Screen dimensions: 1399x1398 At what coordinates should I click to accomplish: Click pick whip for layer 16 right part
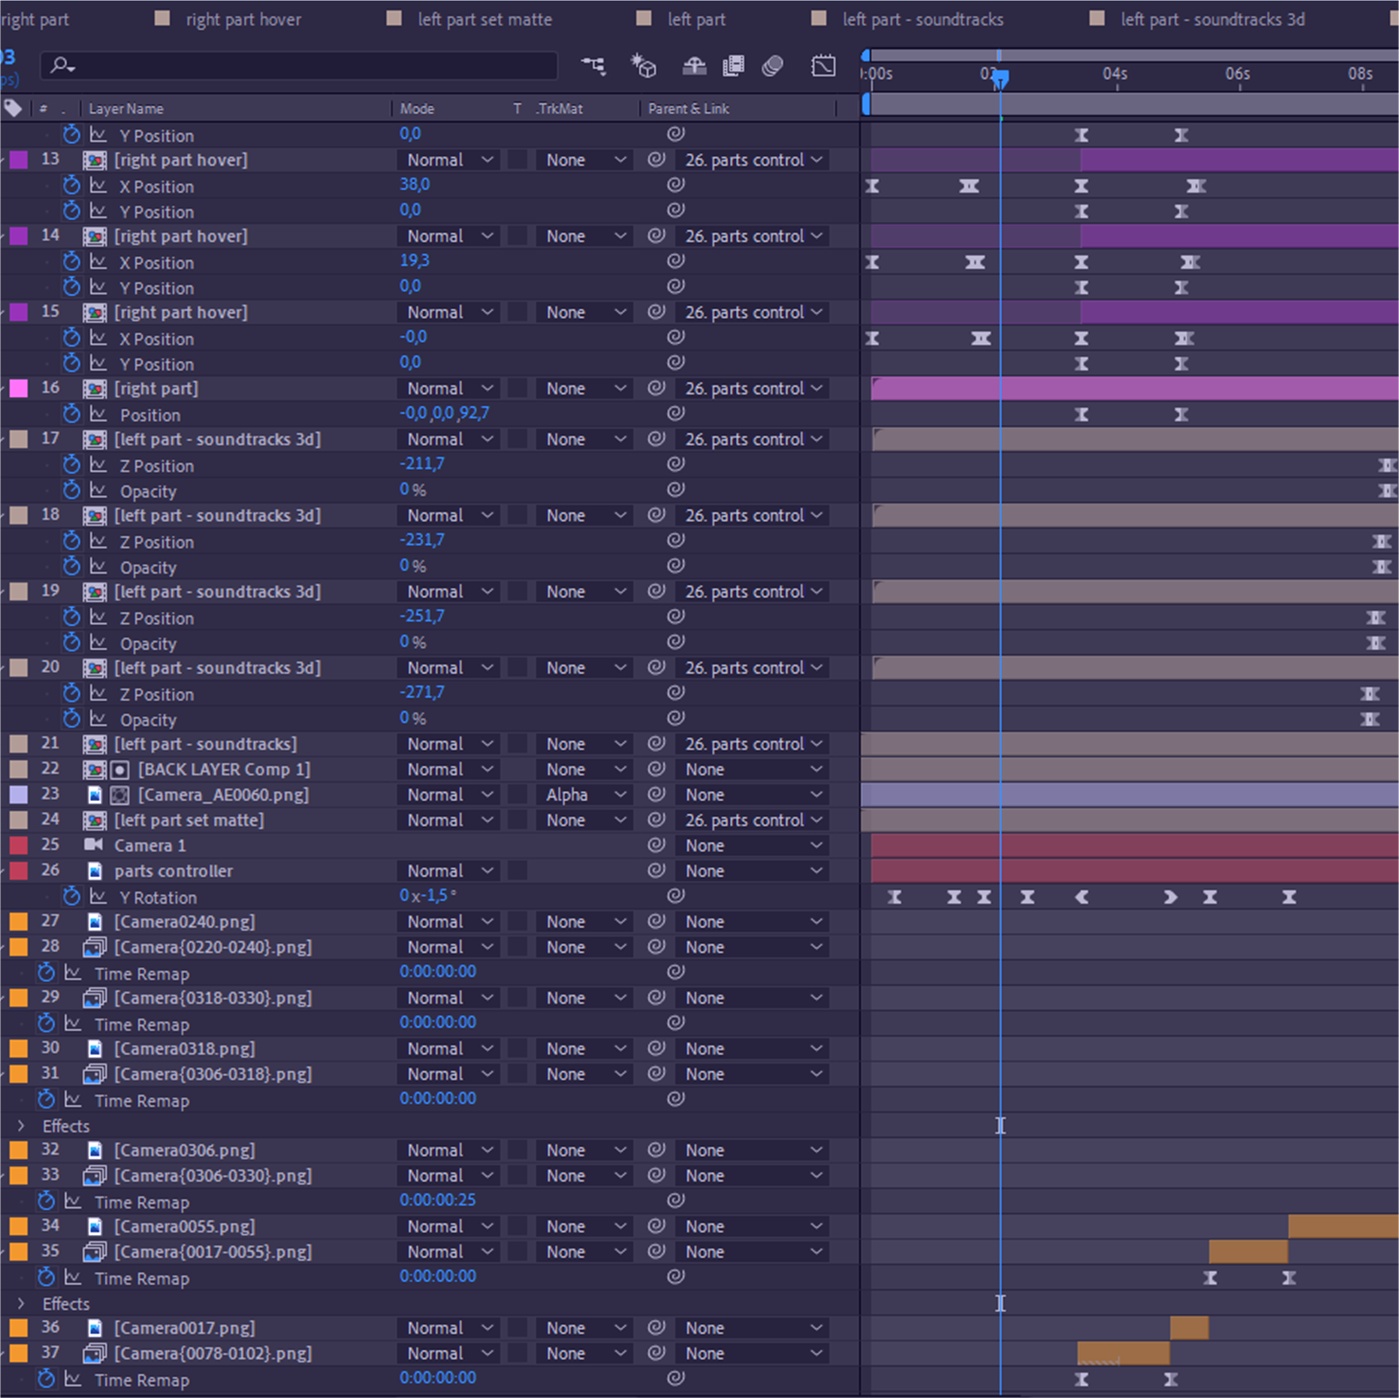[656, 388]
